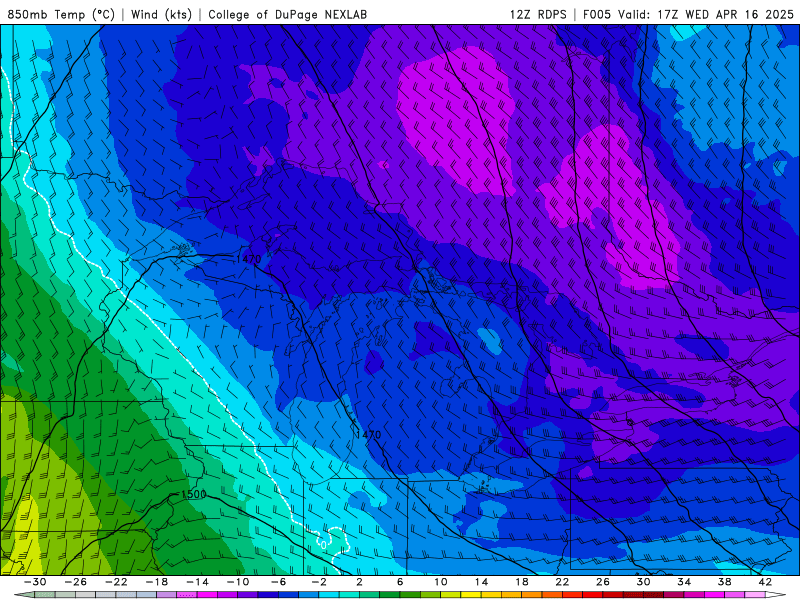Click the "-26" colorbar tick label
Image resolution: width=800 pixels, height=600 pixels.
[76, 582]
